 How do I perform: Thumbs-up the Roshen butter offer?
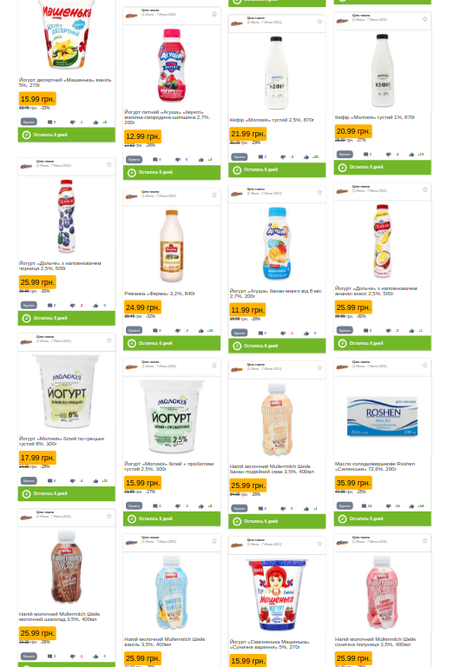click(411, 506)
